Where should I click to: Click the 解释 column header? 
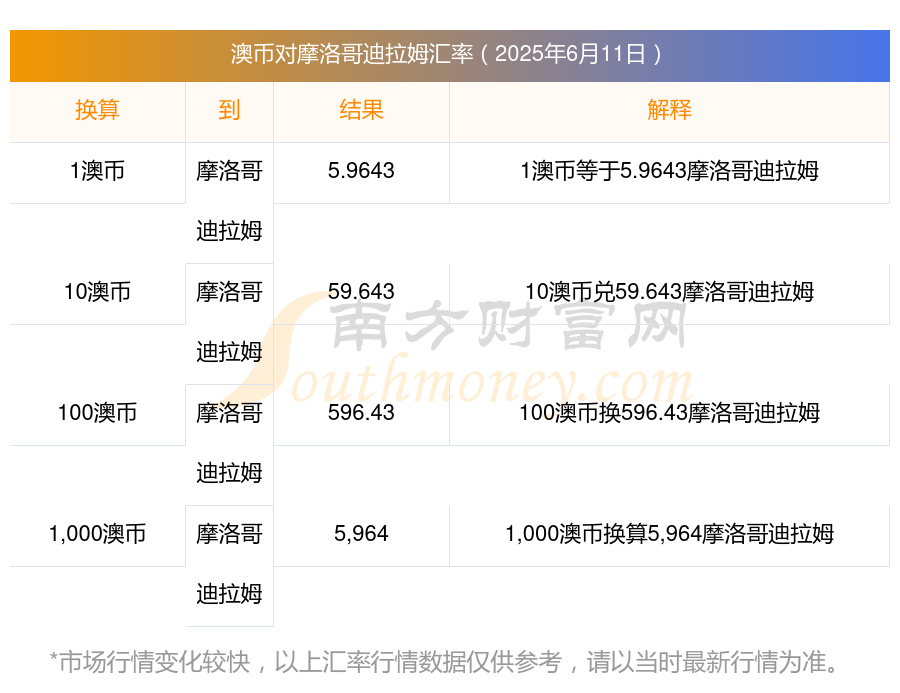(669, 110)
